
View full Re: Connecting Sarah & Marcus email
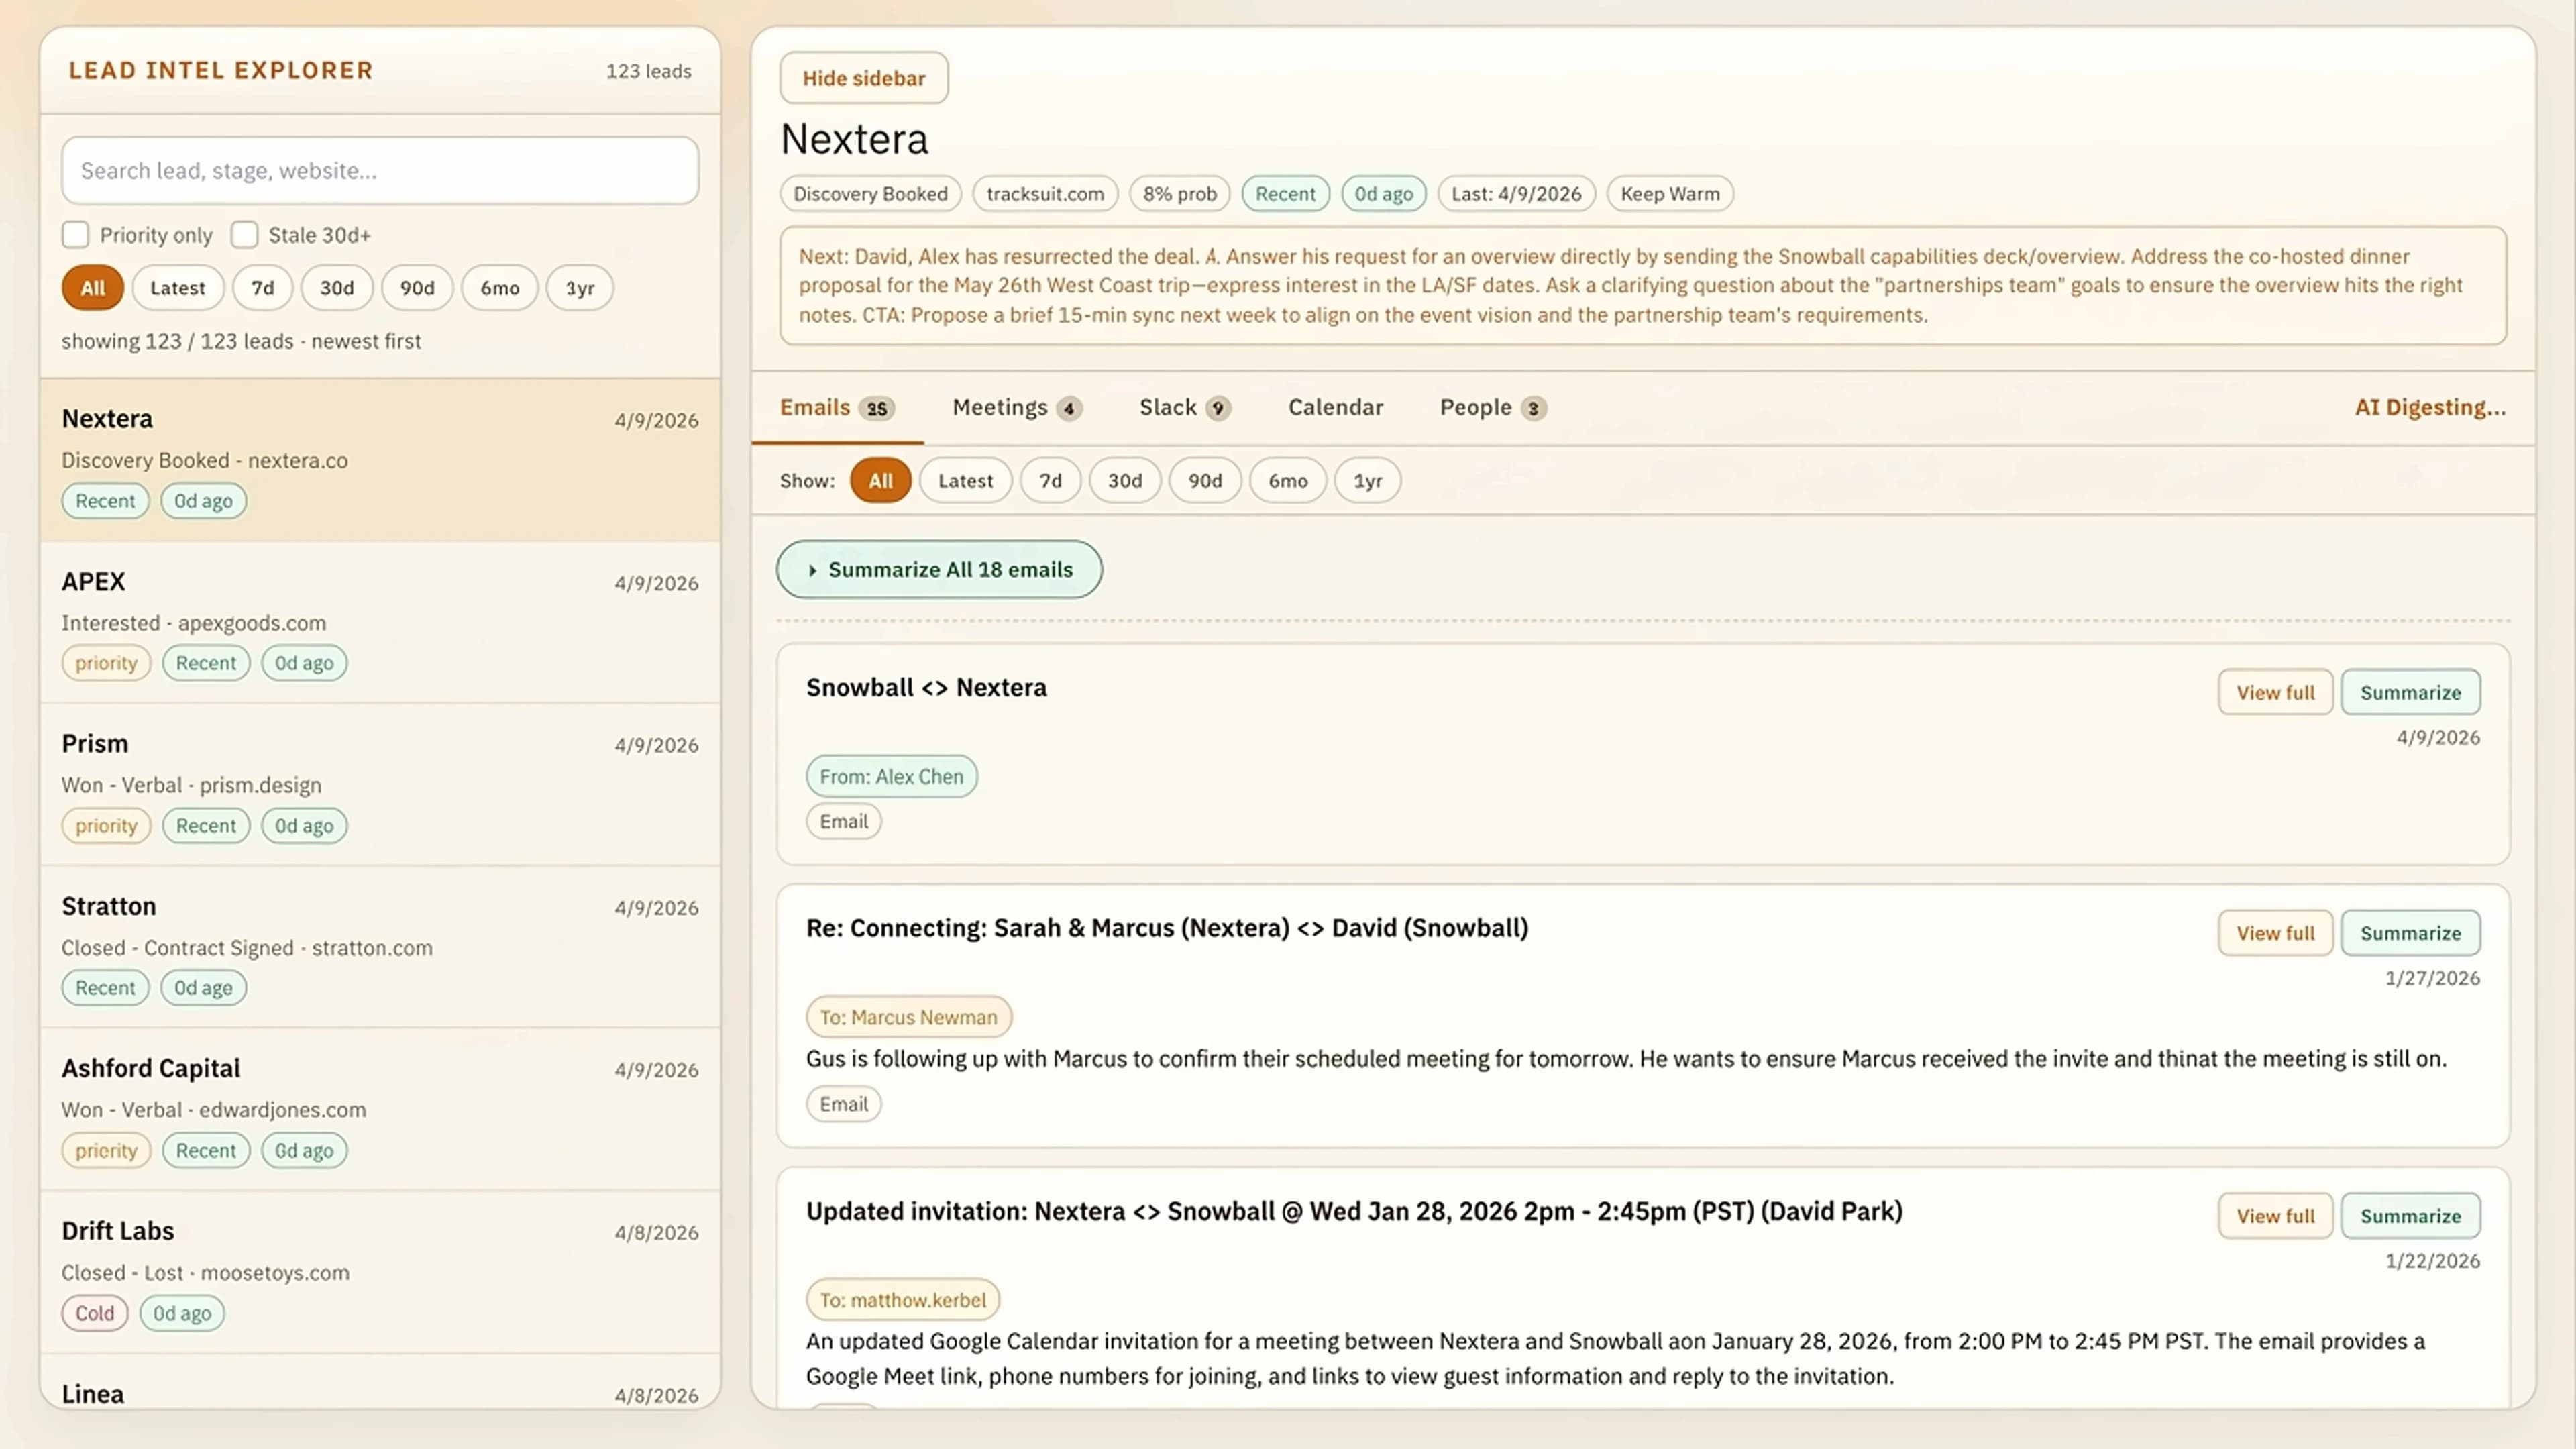pyautogui.click(x=2275, y=933)
